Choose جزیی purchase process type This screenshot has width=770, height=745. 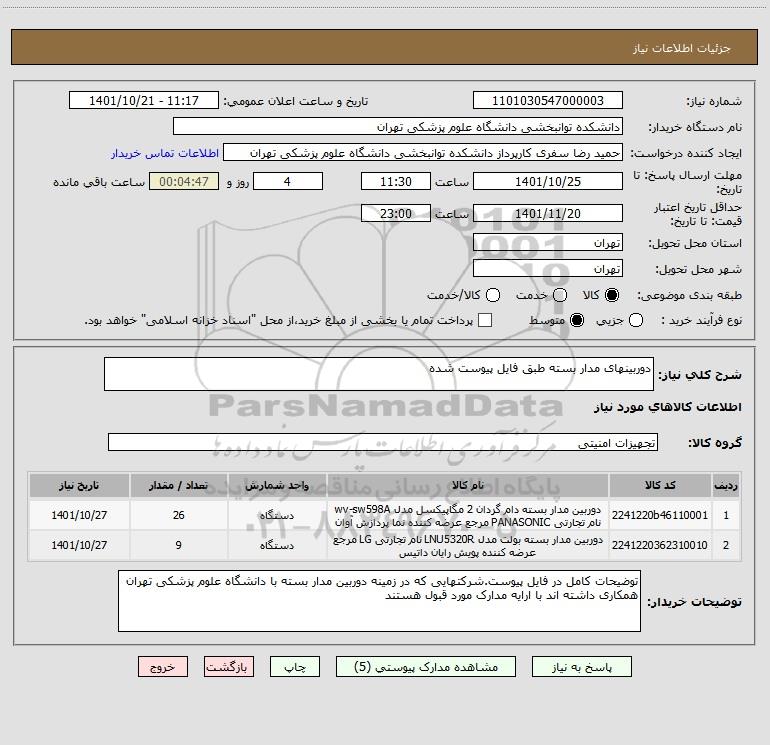pos(635,320)
